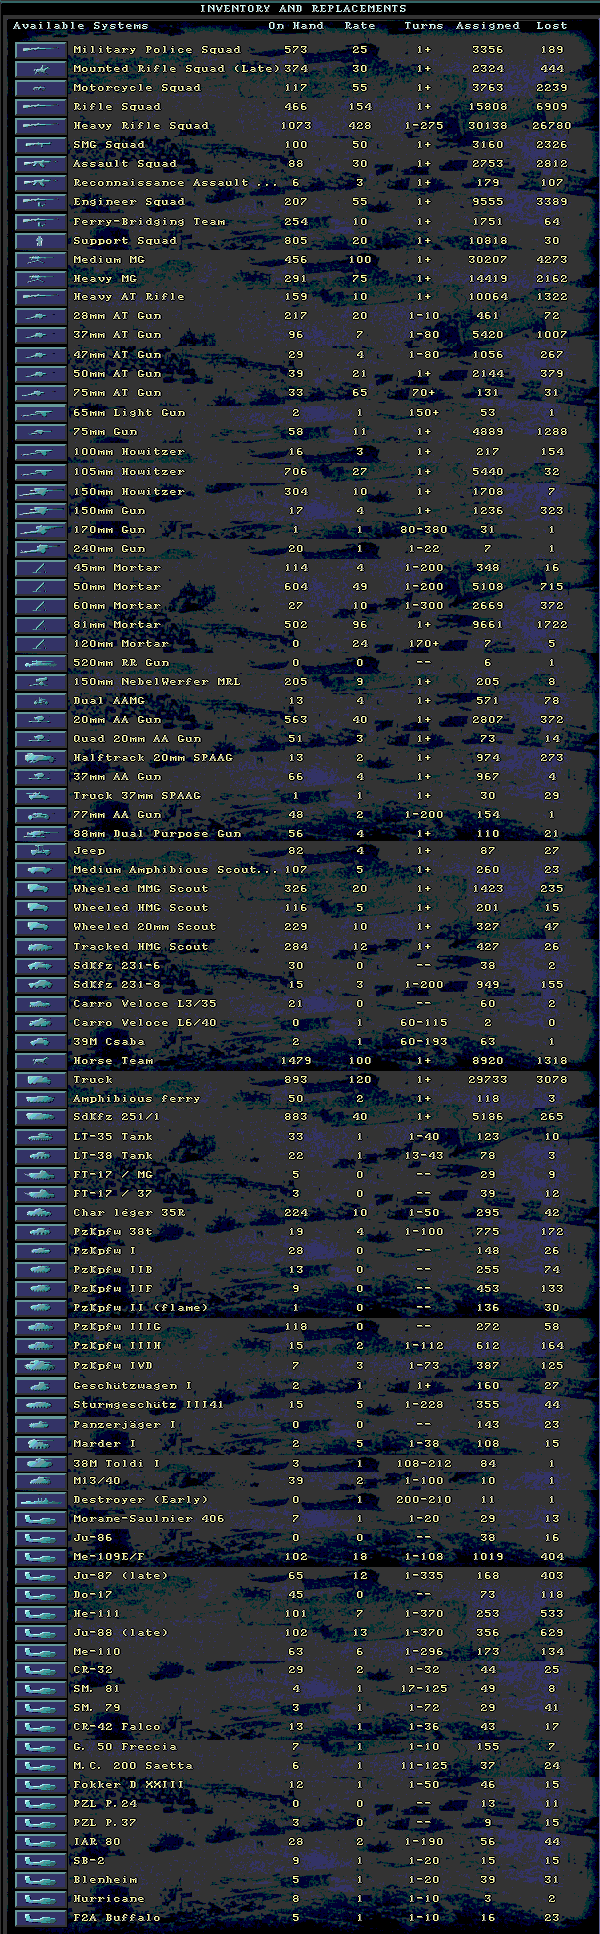Click the 520mm RR Gun label
The width and height of the screenshot is (600, 1934).
click(x=121, y=662)
